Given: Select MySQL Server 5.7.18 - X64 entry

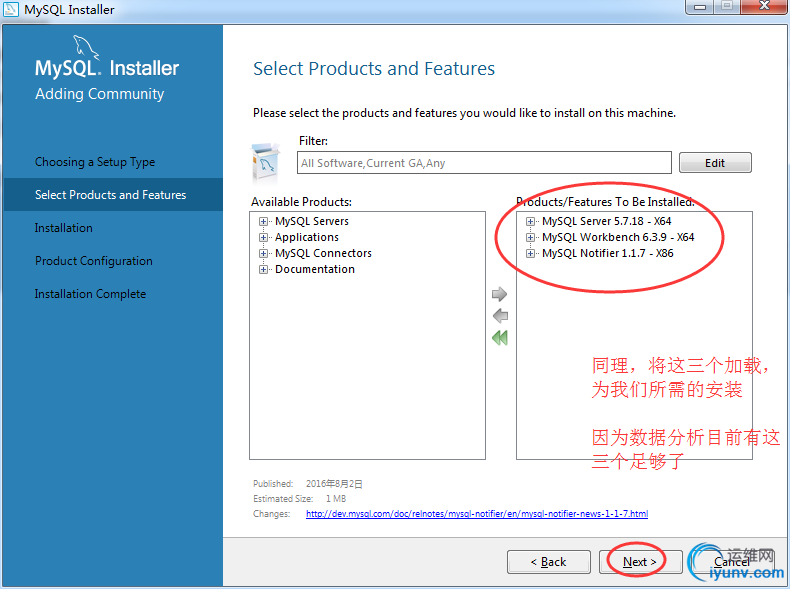Looking at the screenshot, I should pos(607,221).
